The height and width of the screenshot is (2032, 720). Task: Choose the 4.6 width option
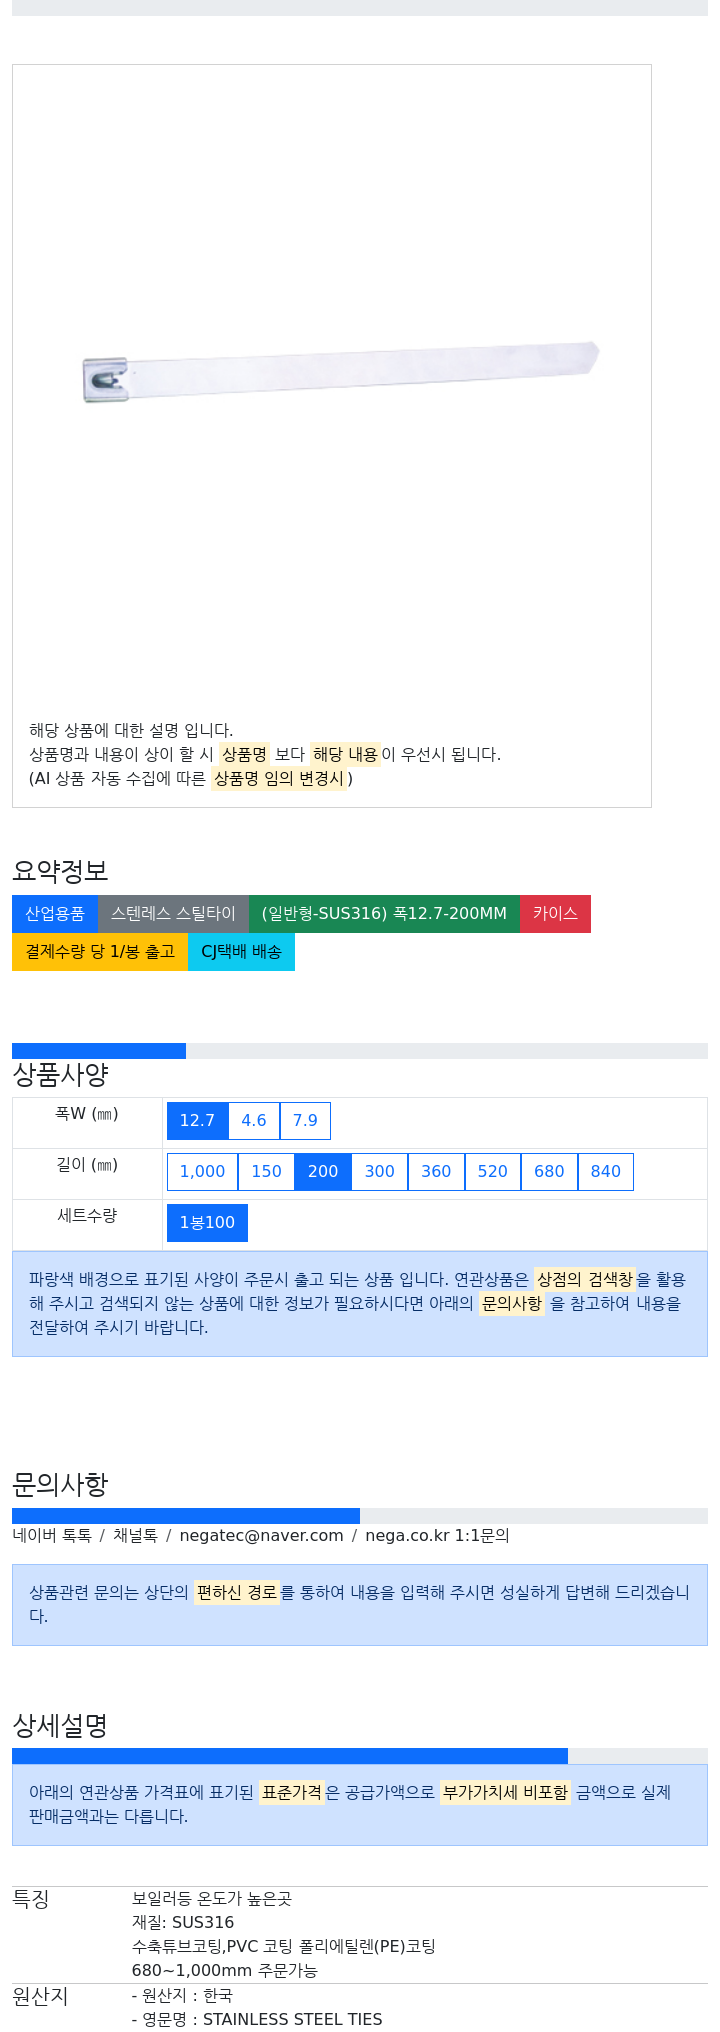click(x=254, y=1121)
